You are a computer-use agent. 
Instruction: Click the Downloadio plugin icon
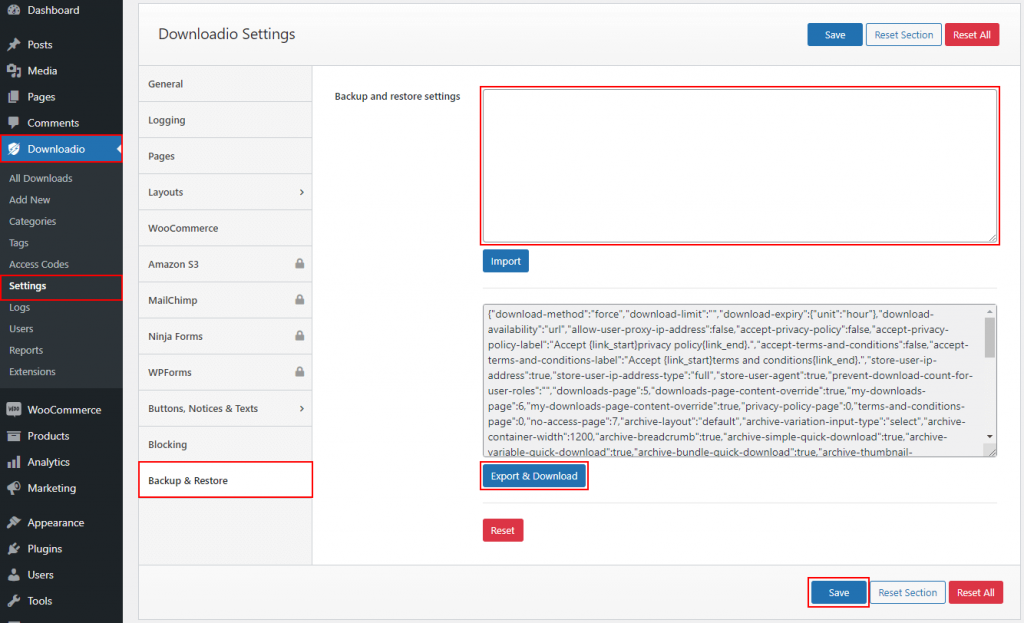(x=14, y=149)
